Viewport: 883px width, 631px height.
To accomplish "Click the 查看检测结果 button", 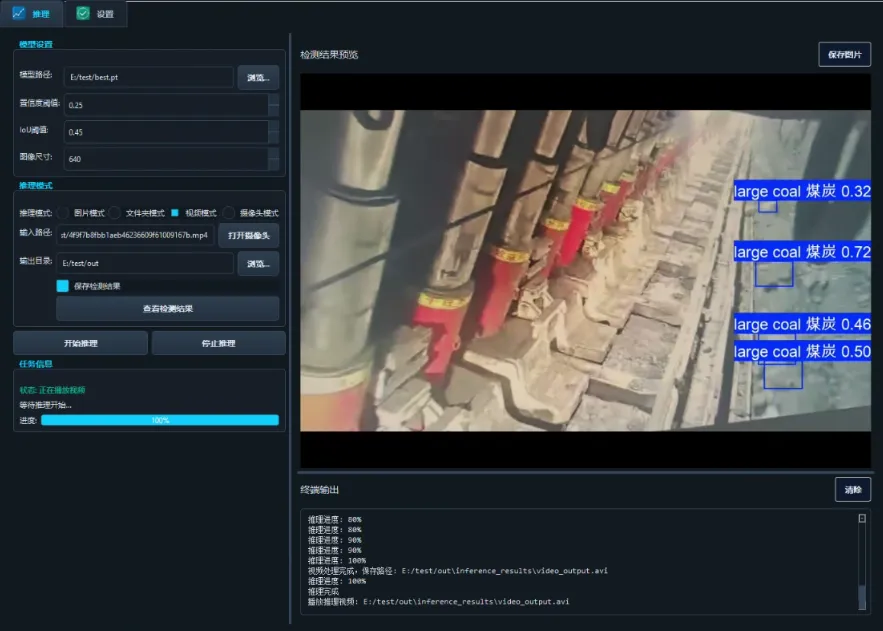I will [x=167, y=308].
